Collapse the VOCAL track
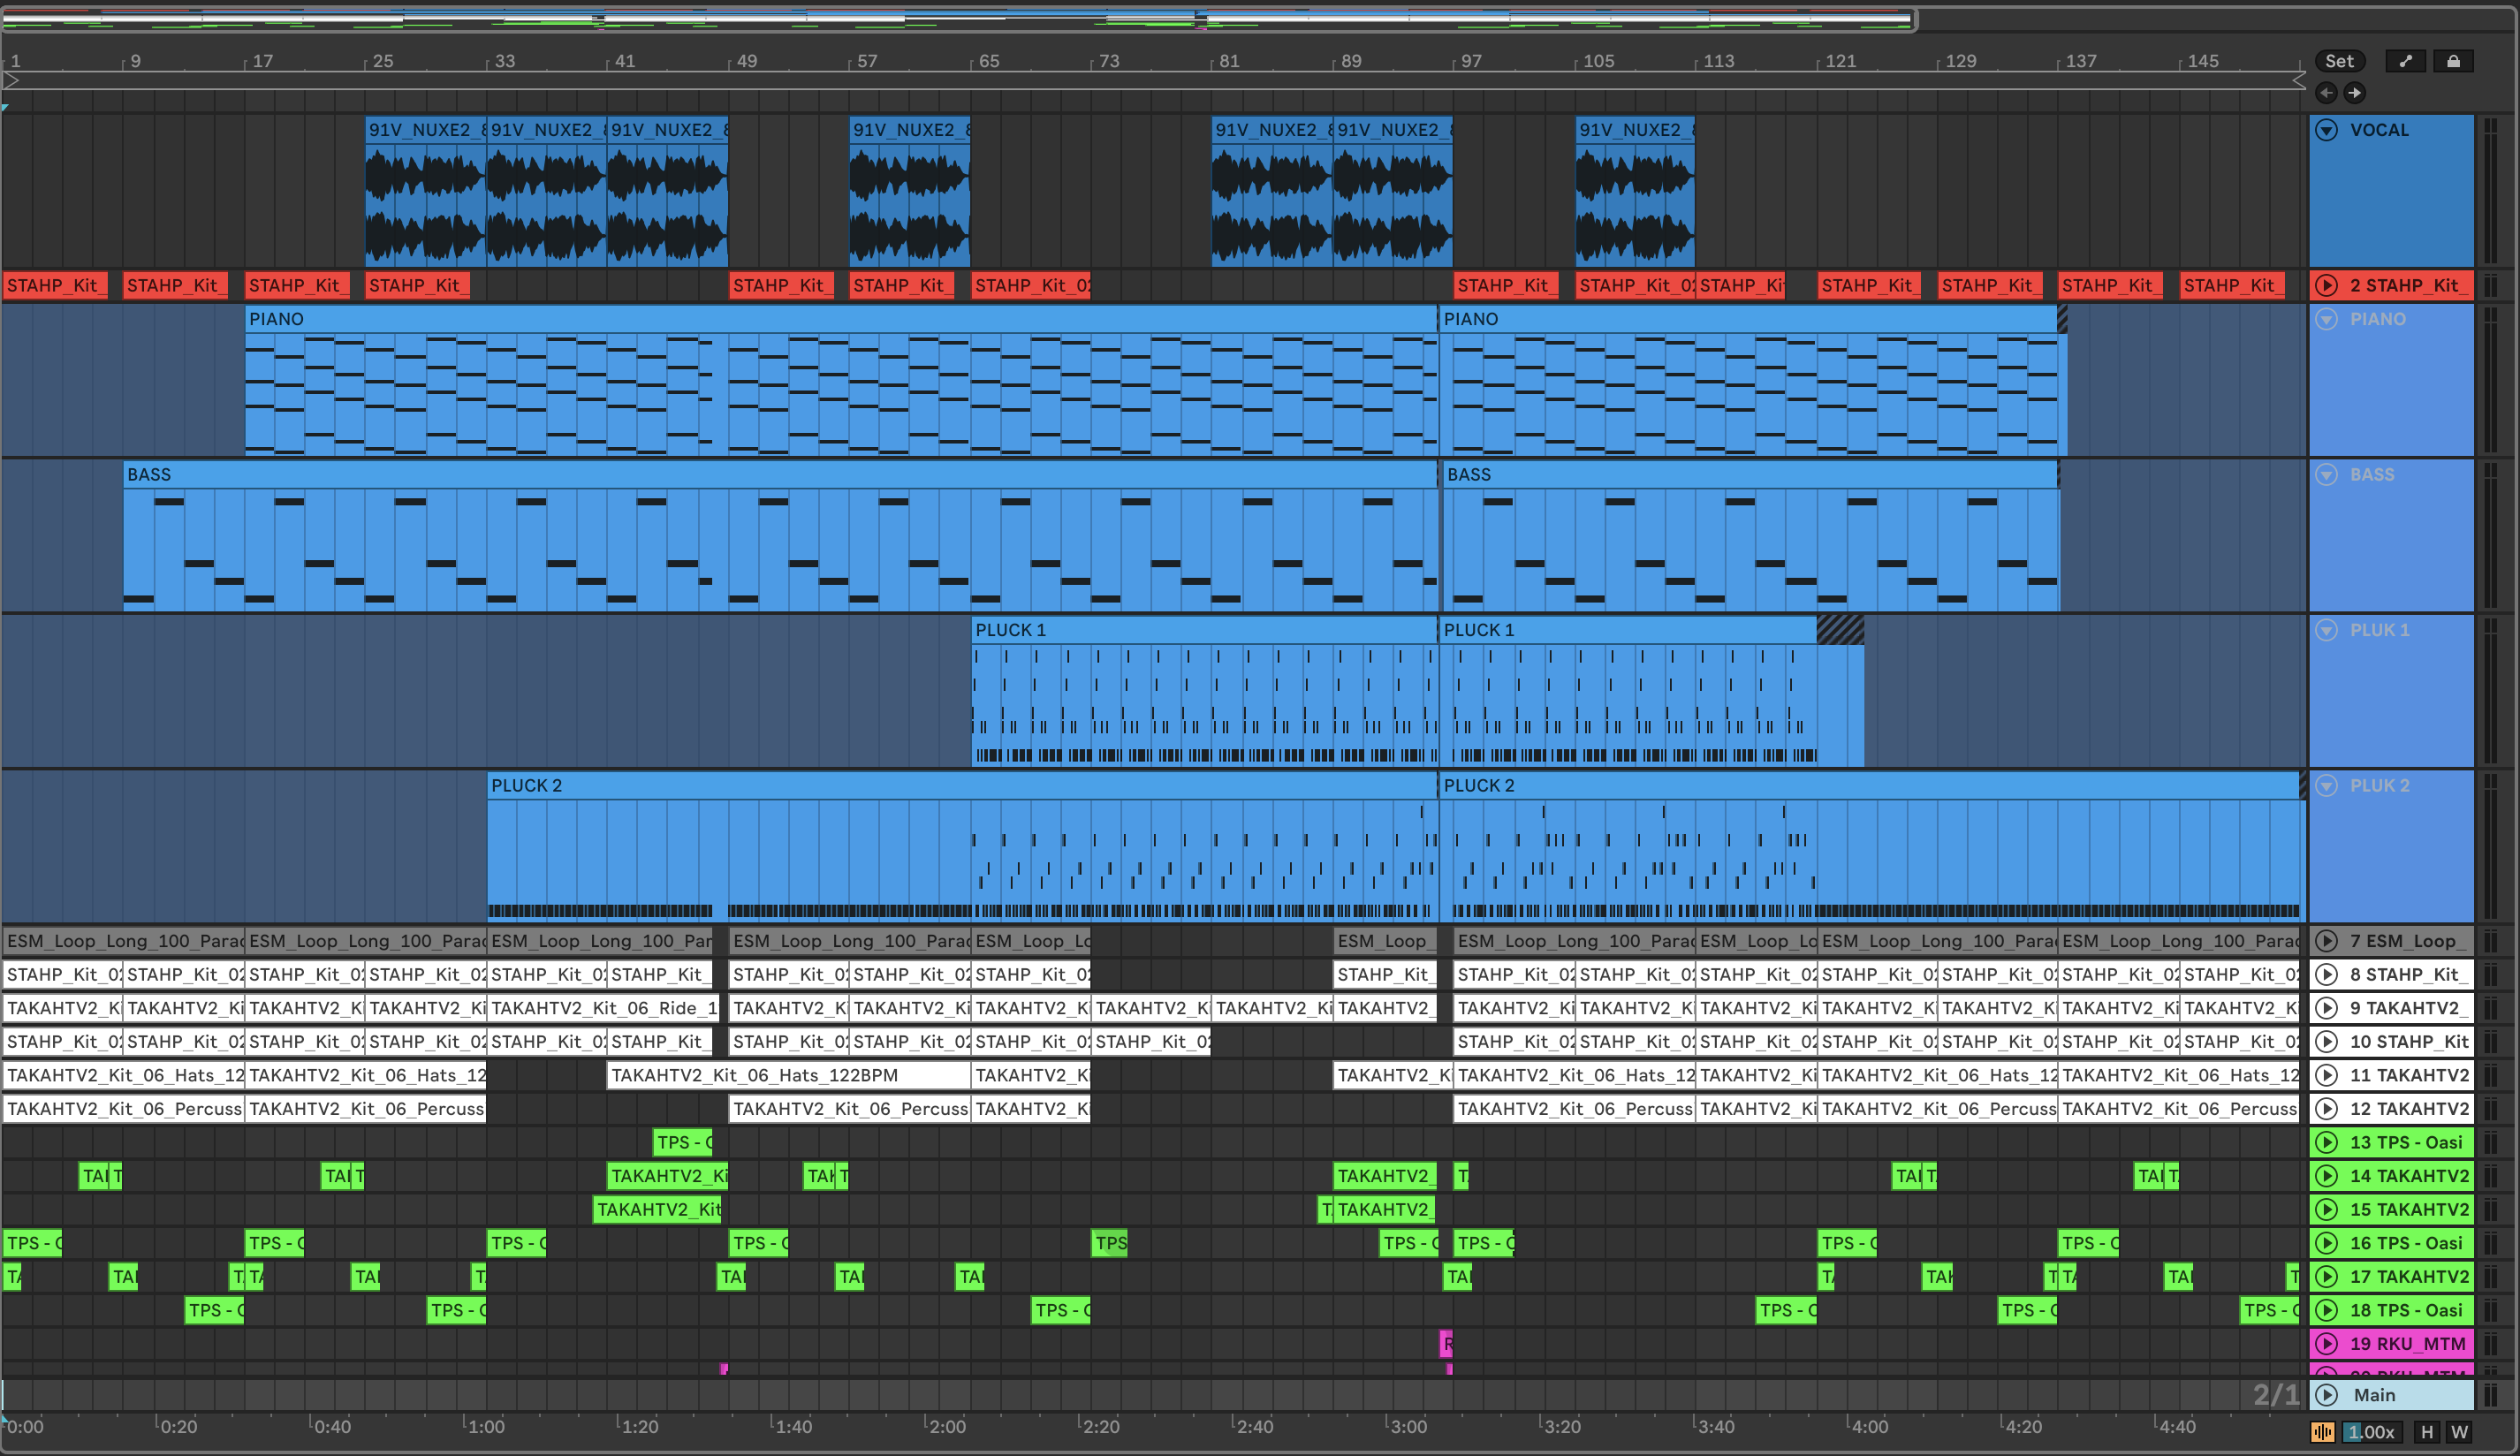The height and width of the screenshot is (1456, 2520). (x=2327, y=130)
